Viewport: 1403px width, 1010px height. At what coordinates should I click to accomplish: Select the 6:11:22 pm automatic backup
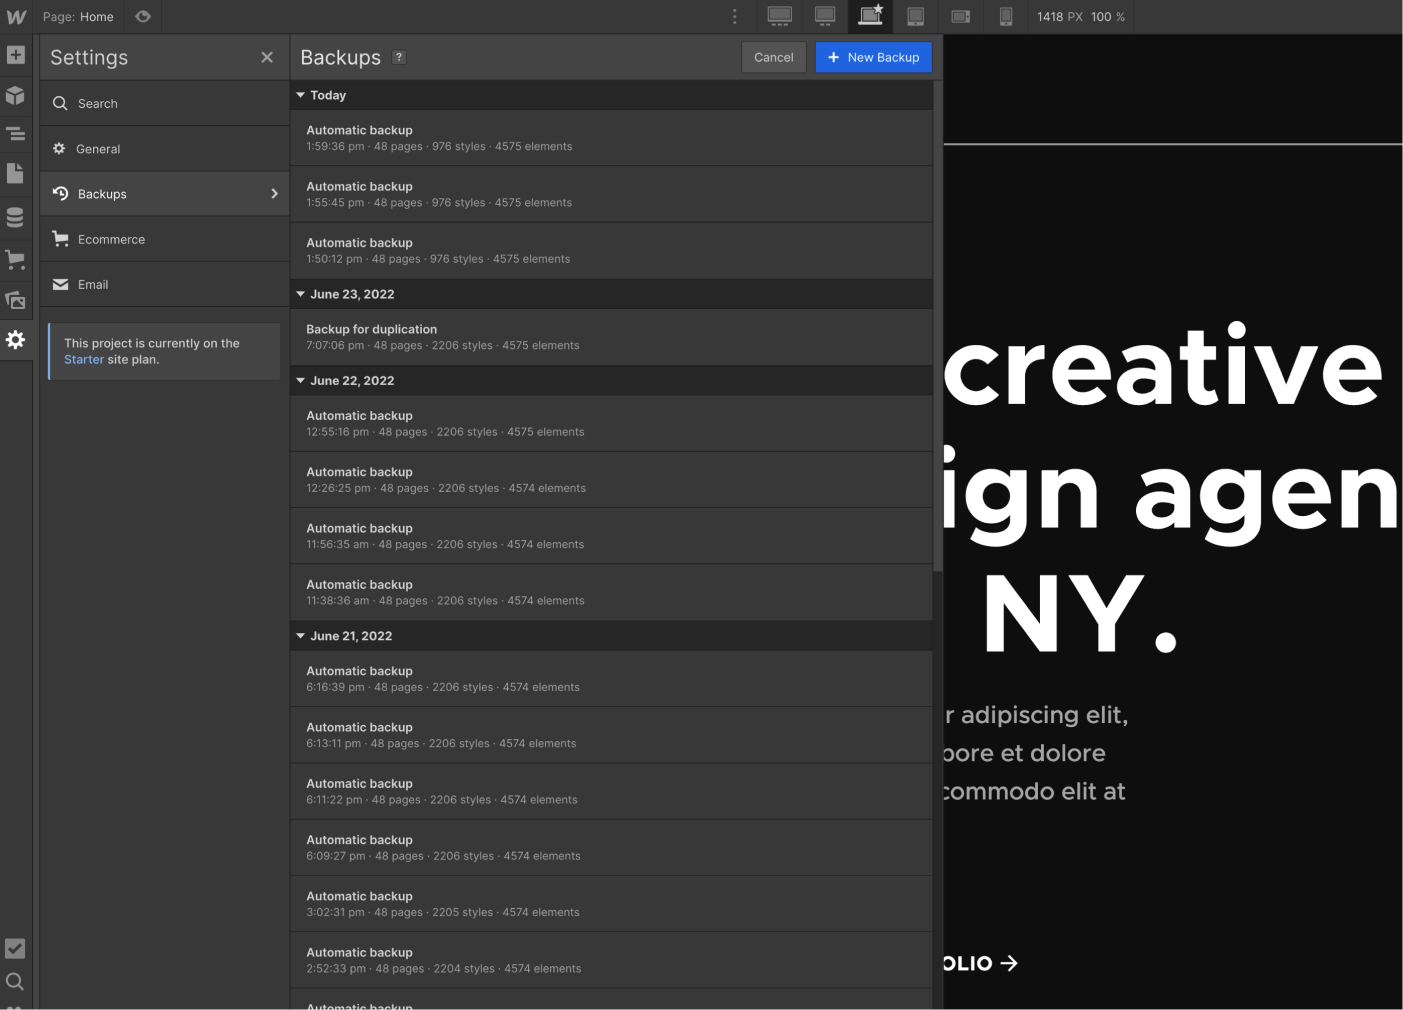click(611, 791)
